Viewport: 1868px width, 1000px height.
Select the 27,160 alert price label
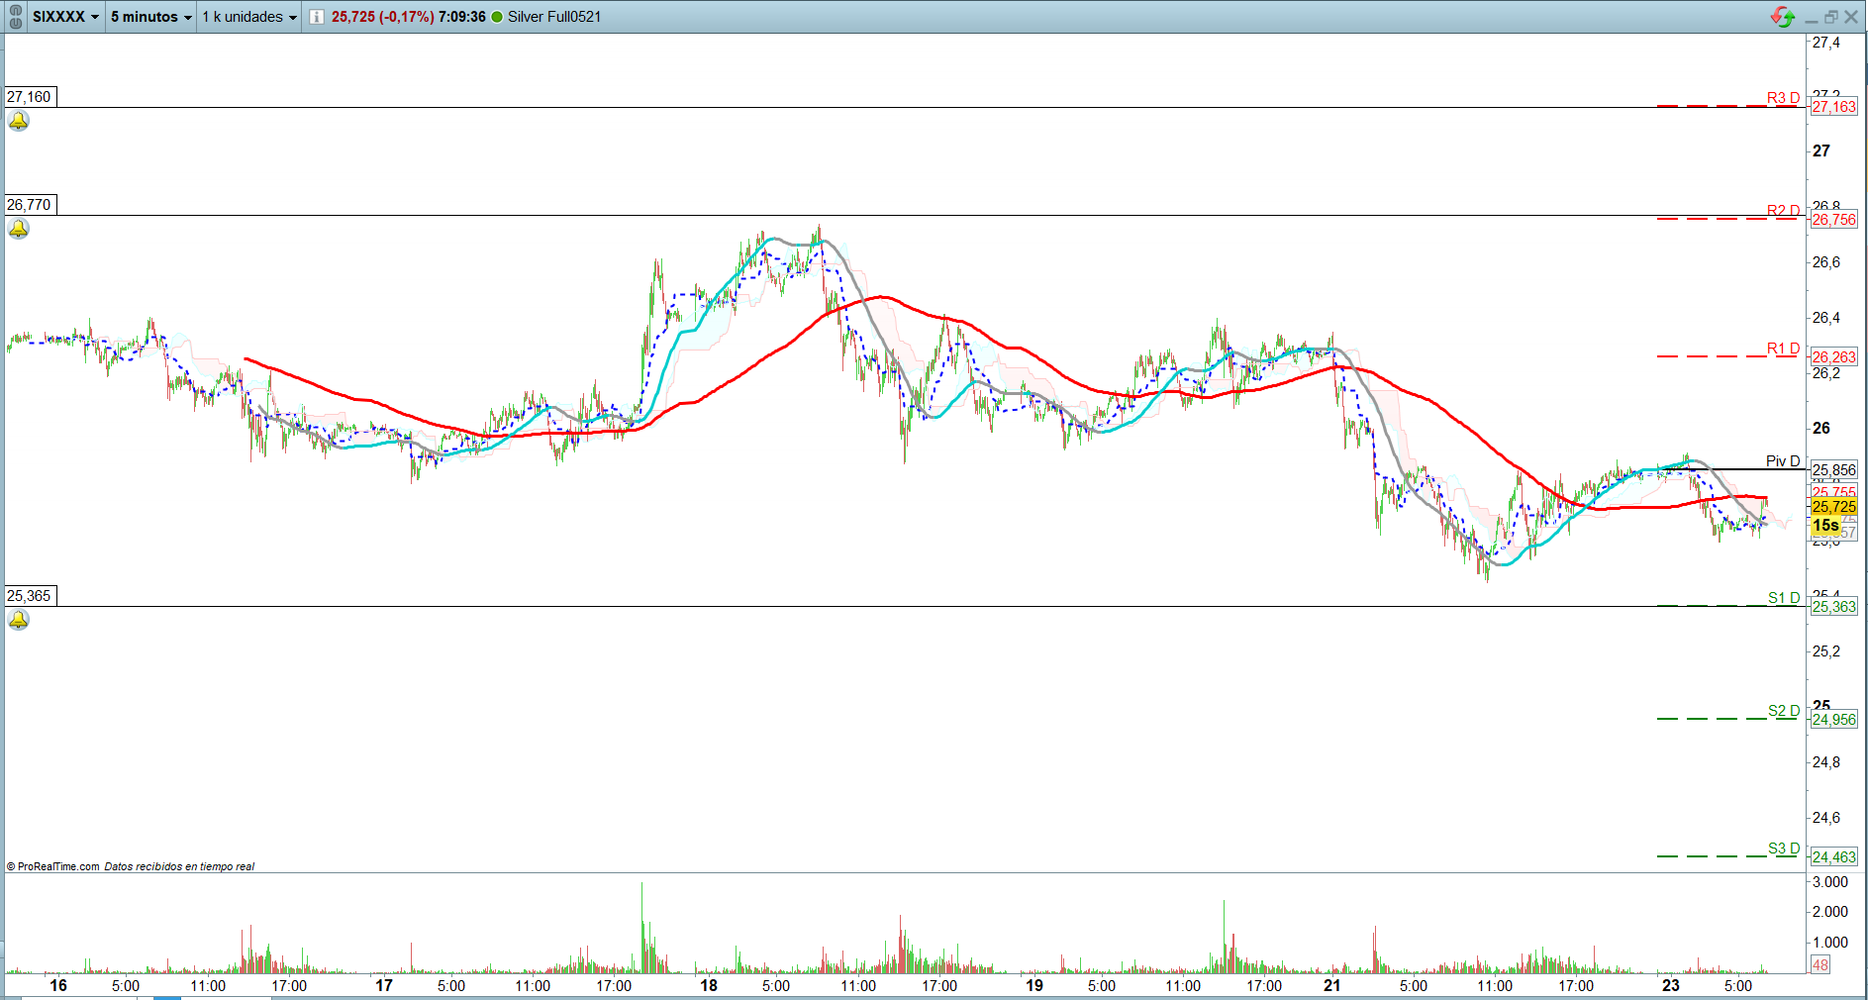click(x=30, y=97)
